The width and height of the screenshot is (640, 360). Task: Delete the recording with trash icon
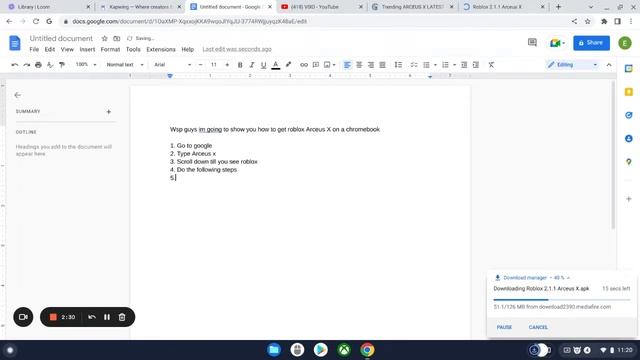tap(122, 317)
